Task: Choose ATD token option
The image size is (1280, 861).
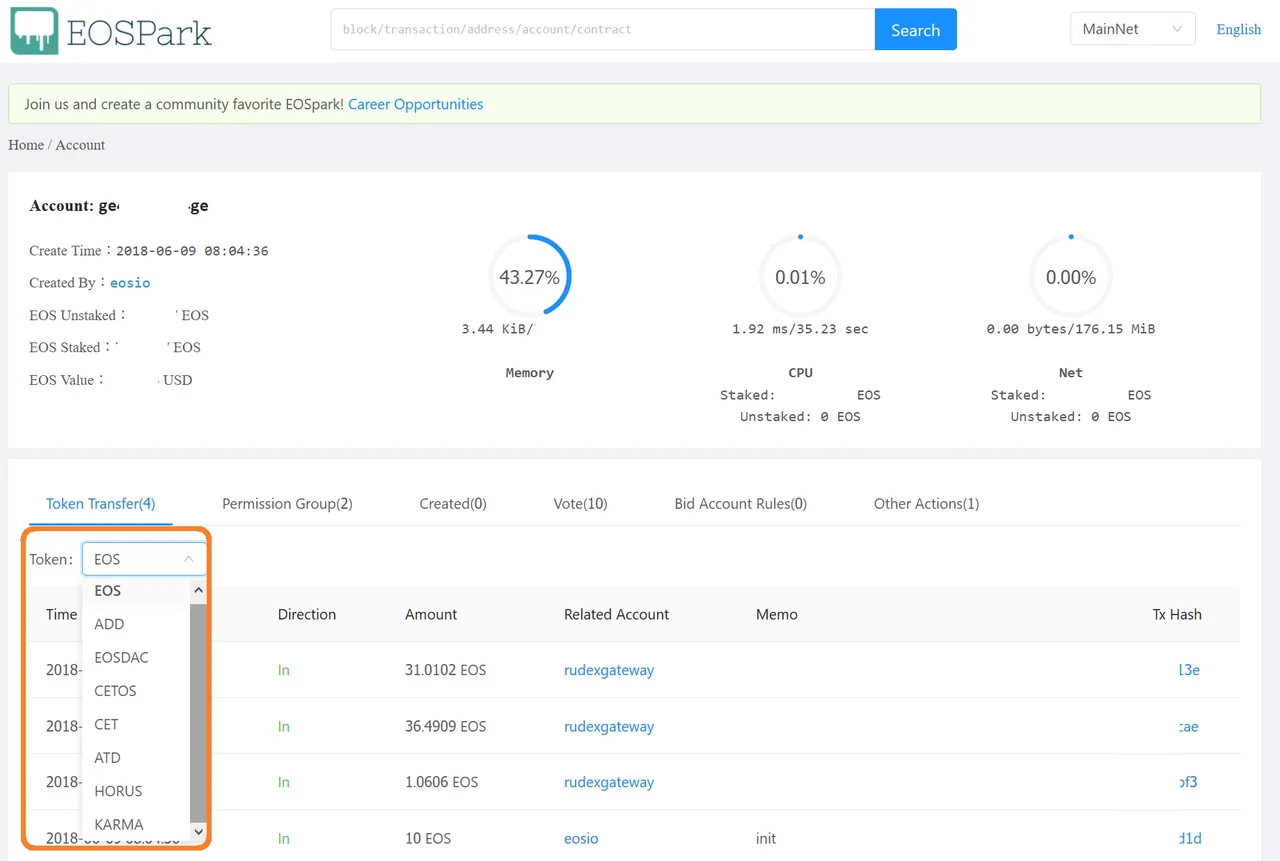Action: point(136,758)
